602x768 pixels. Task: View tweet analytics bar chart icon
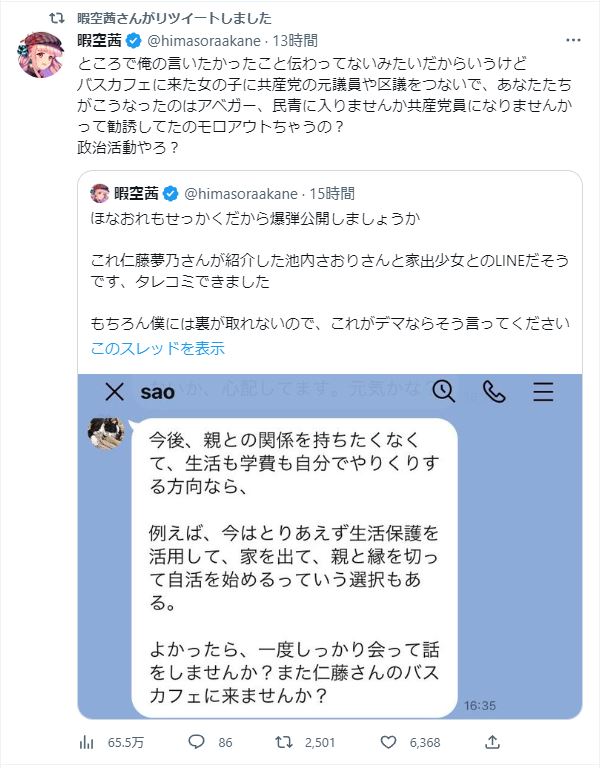pos(86,743)
